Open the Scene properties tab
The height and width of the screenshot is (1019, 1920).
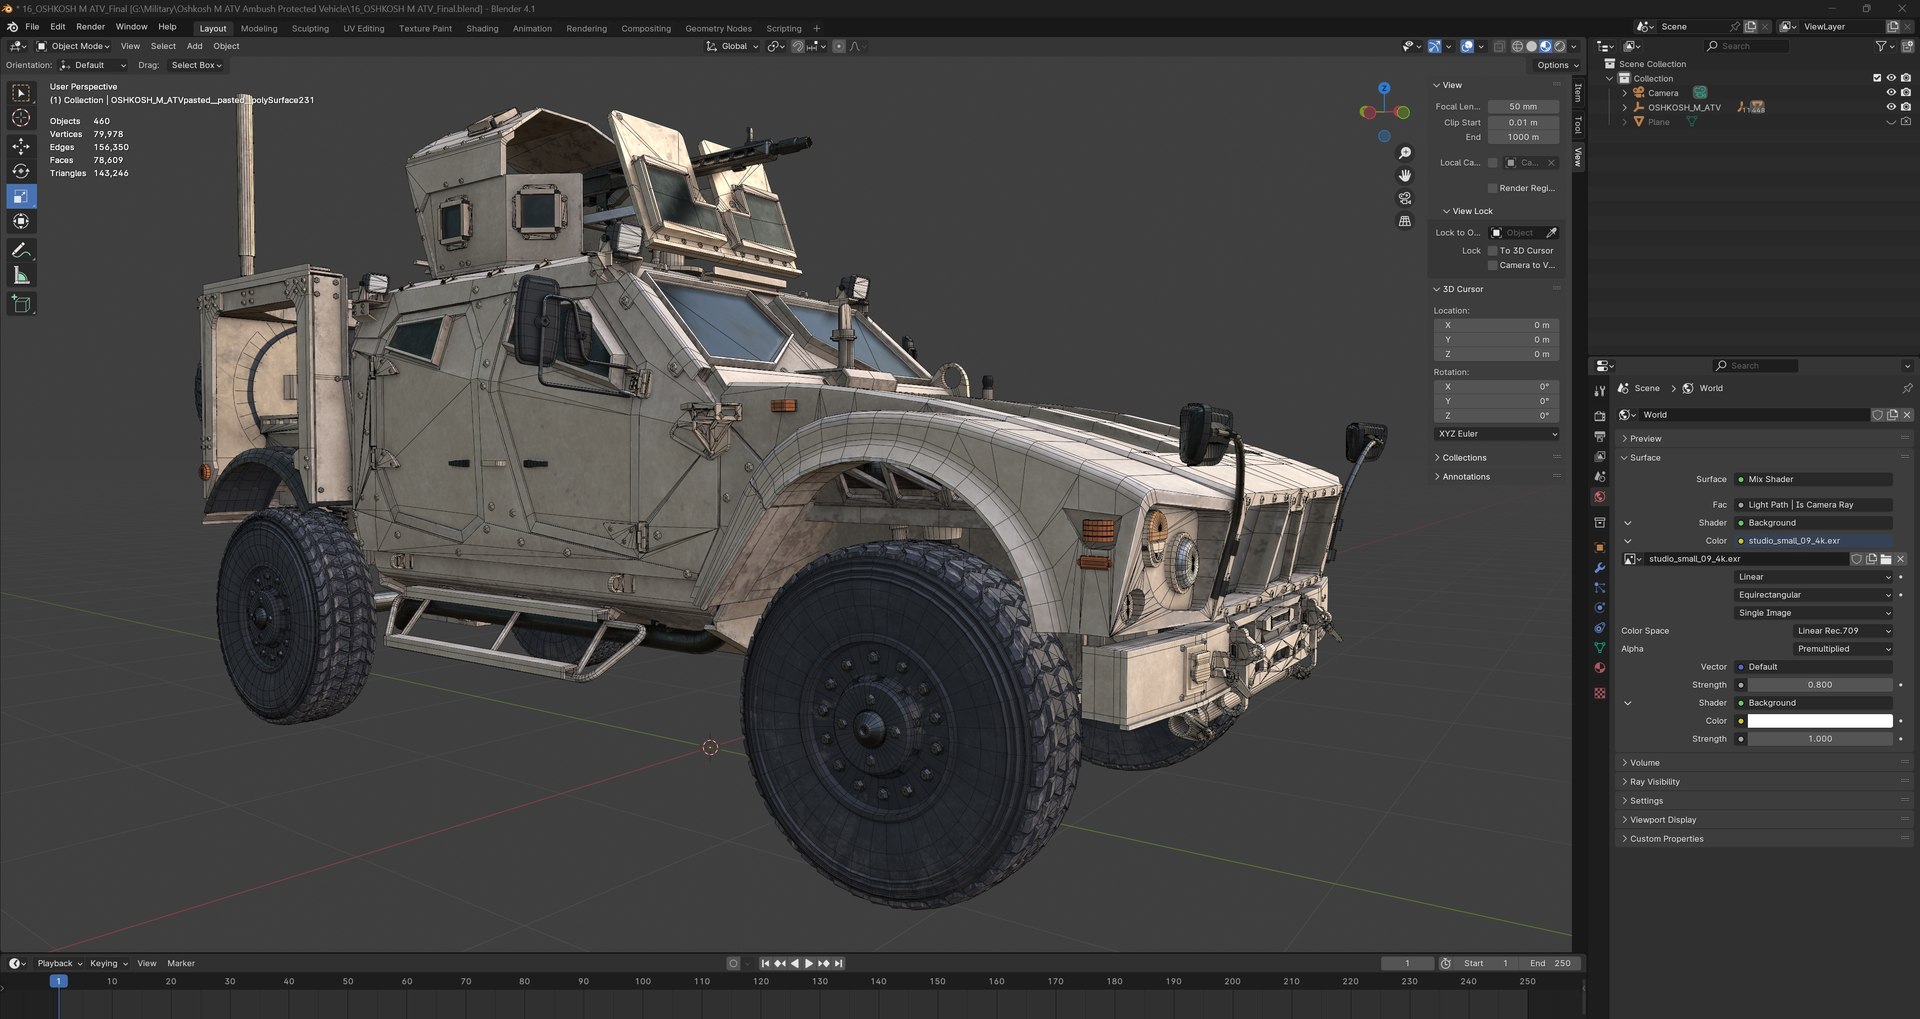1600,476
